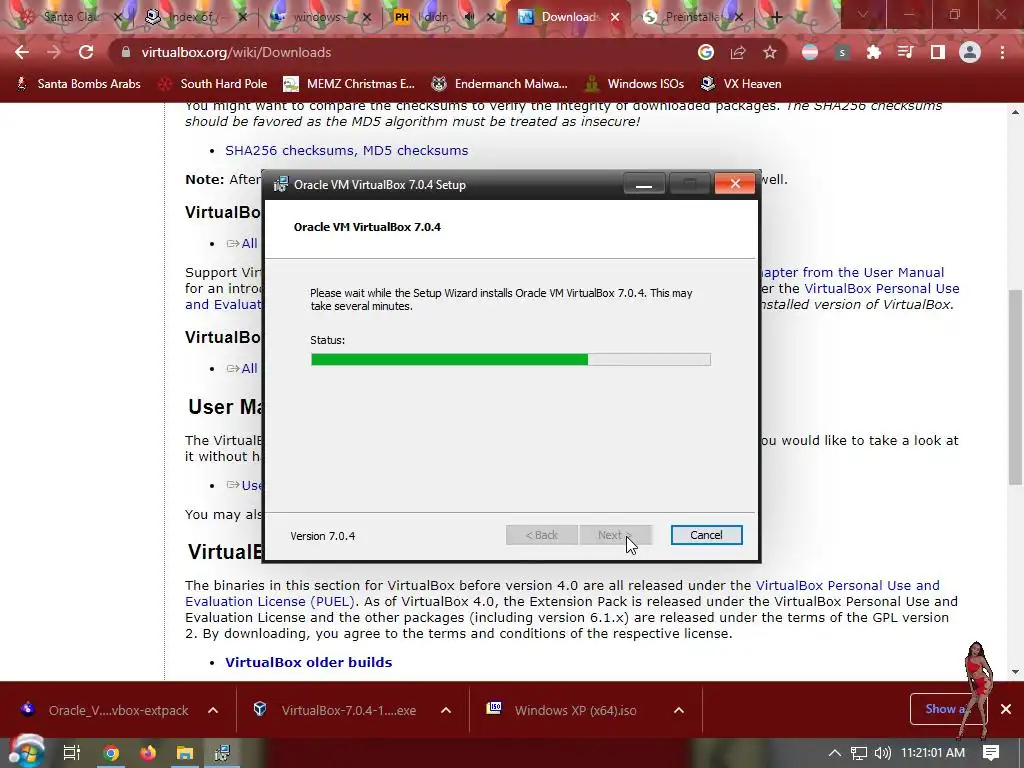The image size is (1024, 768).
Task: Close the downloads shelf
Action: coord(1006,709)
